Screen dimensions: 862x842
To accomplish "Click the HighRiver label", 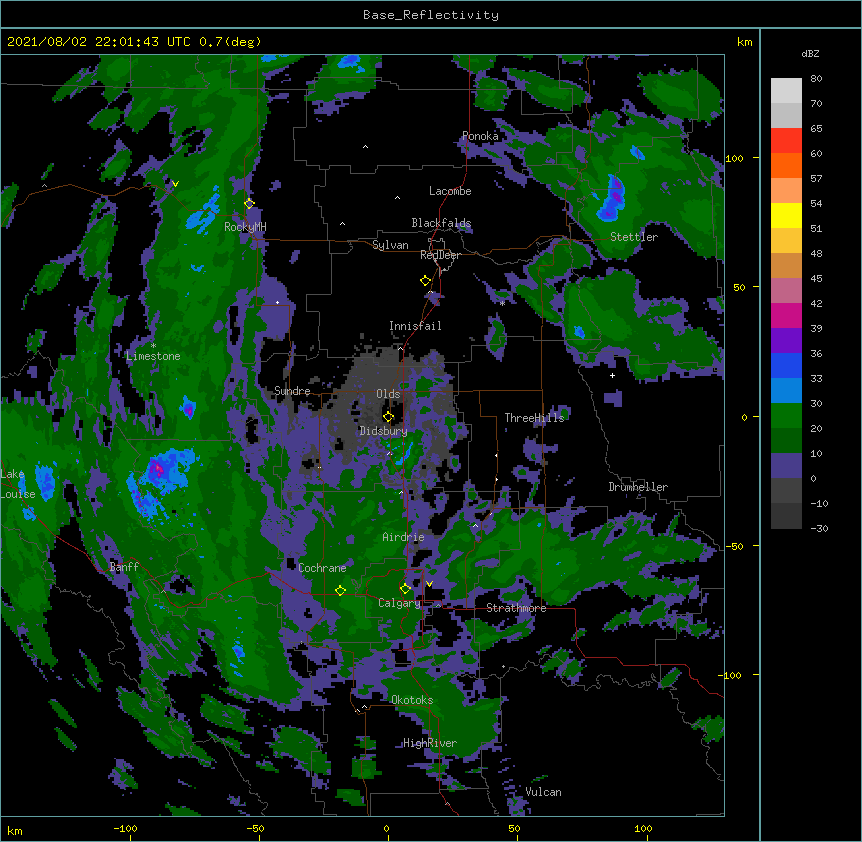I will [x=430, y=743].
